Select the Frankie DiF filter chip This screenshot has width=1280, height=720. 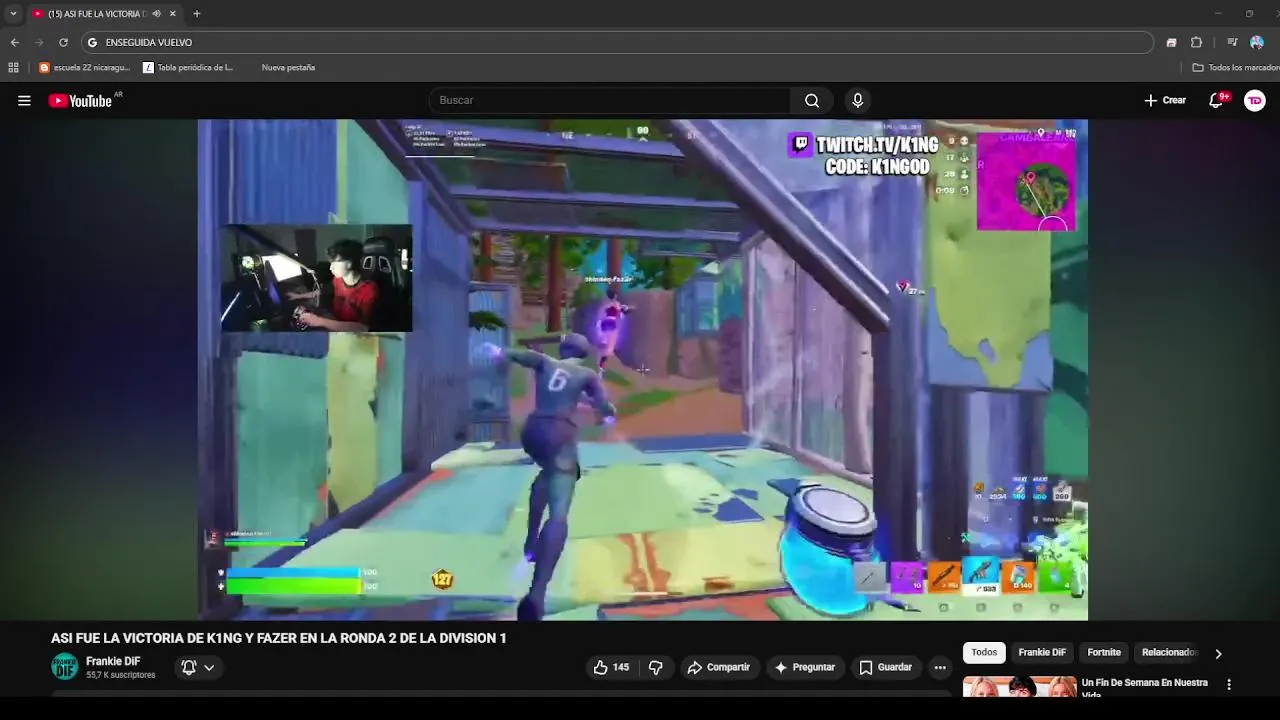click(1042, 652)
